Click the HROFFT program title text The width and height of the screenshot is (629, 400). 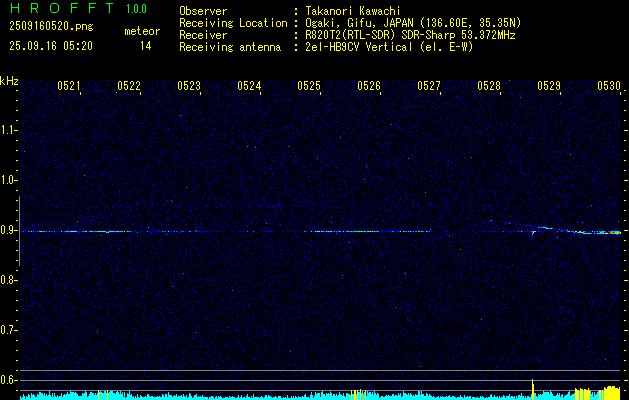tap(63, 8)
